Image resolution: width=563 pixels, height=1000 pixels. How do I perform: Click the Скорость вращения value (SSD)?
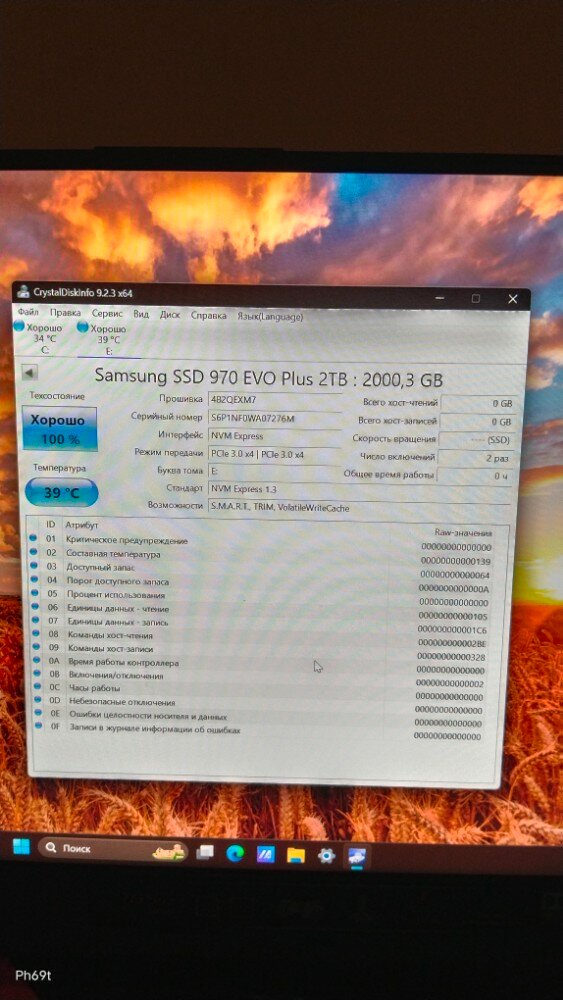coord(476,439)
